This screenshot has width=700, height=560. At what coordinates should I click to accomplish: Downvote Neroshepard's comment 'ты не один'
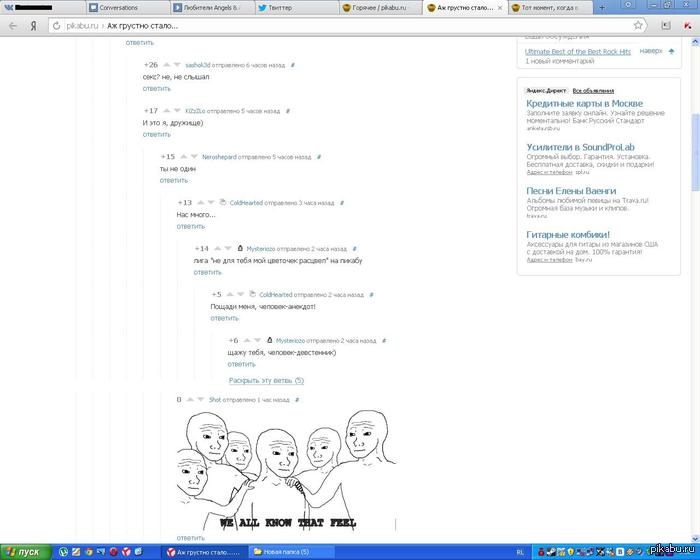point(194,157)
